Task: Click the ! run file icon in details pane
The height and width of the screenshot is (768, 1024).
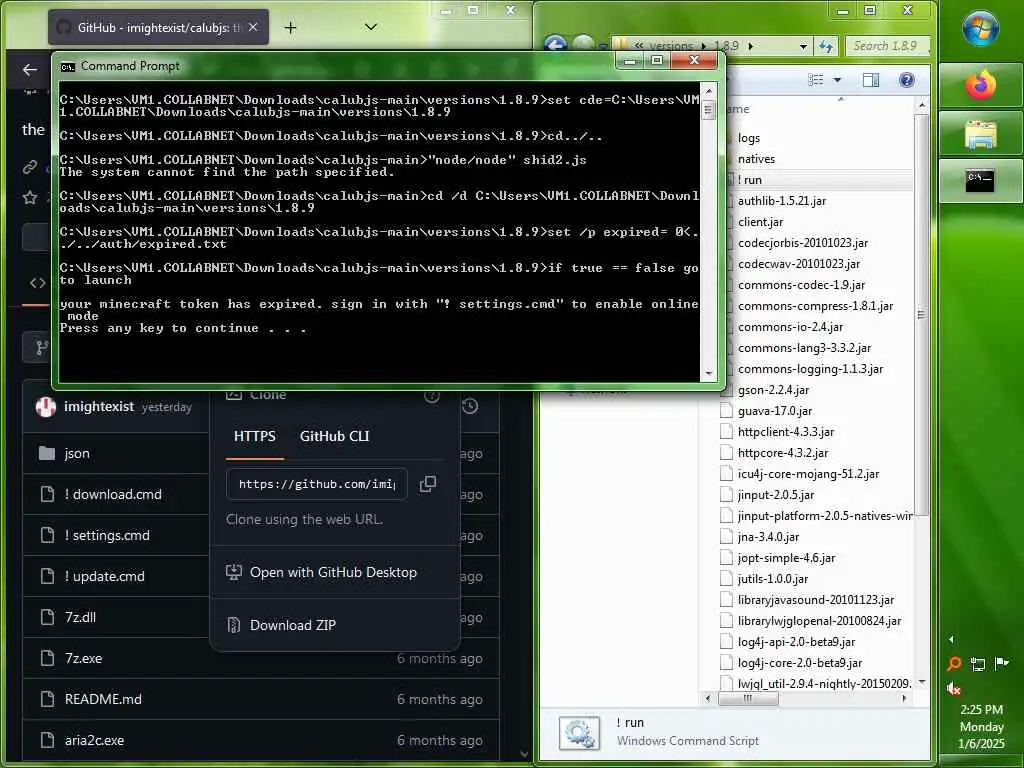Action: [x=579, y=733]
